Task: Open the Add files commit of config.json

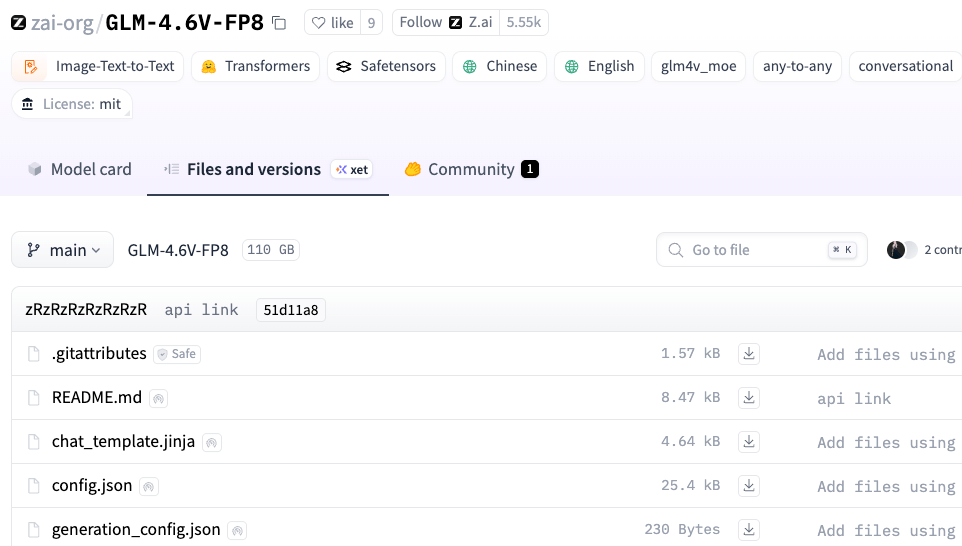Action: (x=887, y=486)
